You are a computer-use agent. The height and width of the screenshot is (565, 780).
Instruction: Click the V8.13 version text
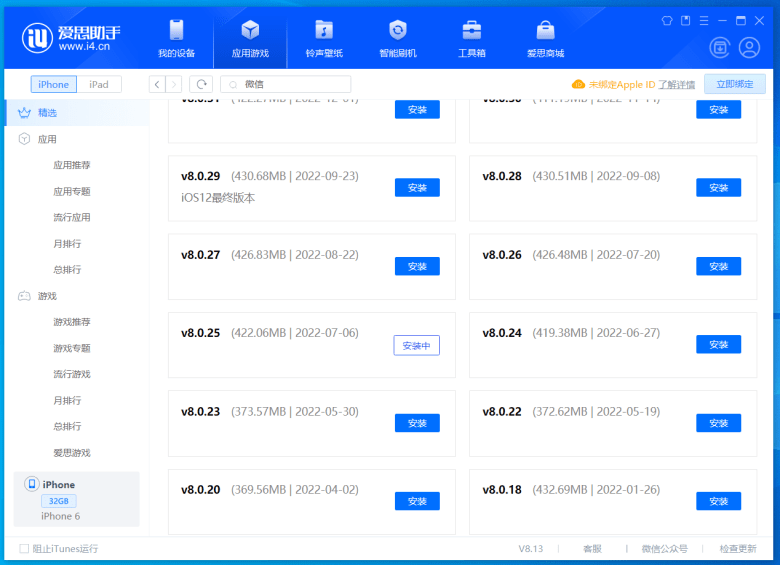click(531, 549)
